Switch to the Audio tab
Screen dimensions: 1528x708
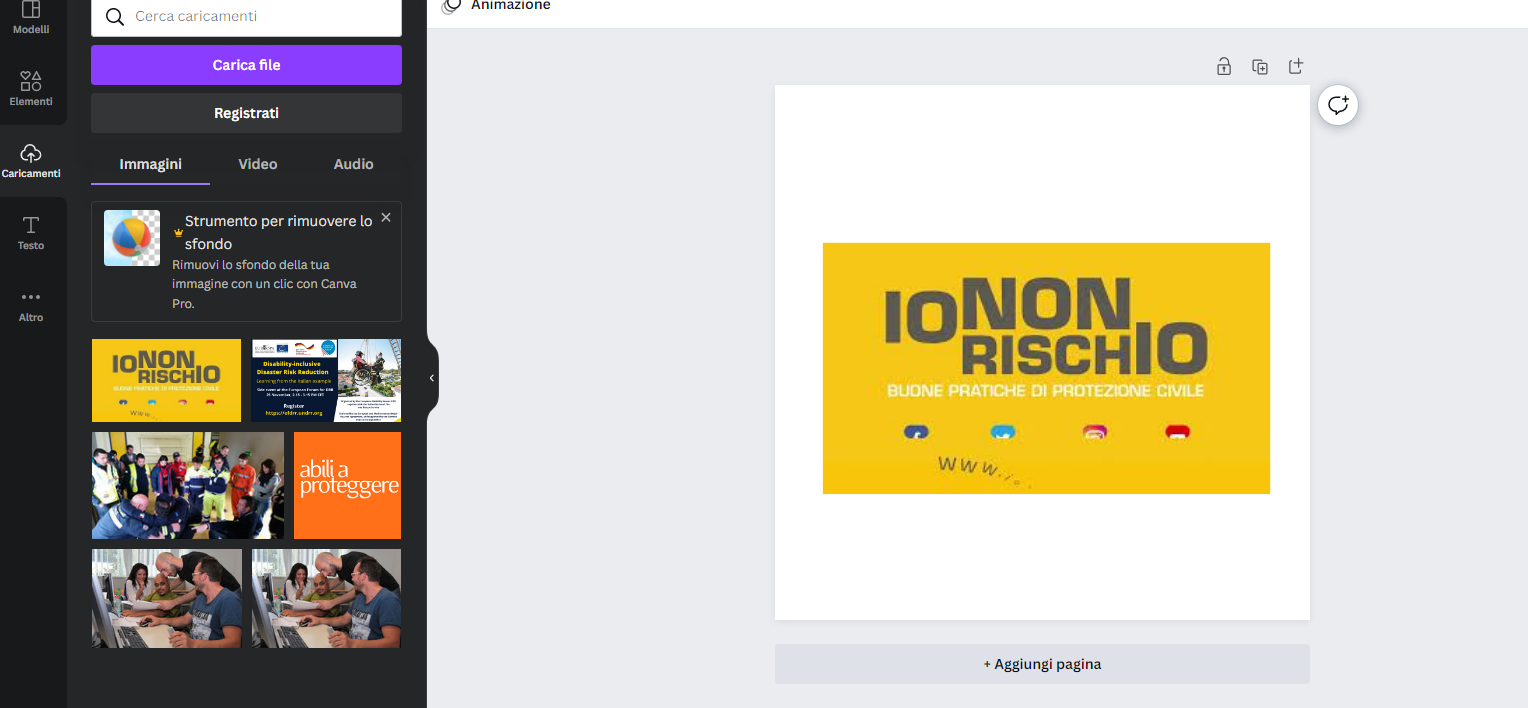click(354, 164)
